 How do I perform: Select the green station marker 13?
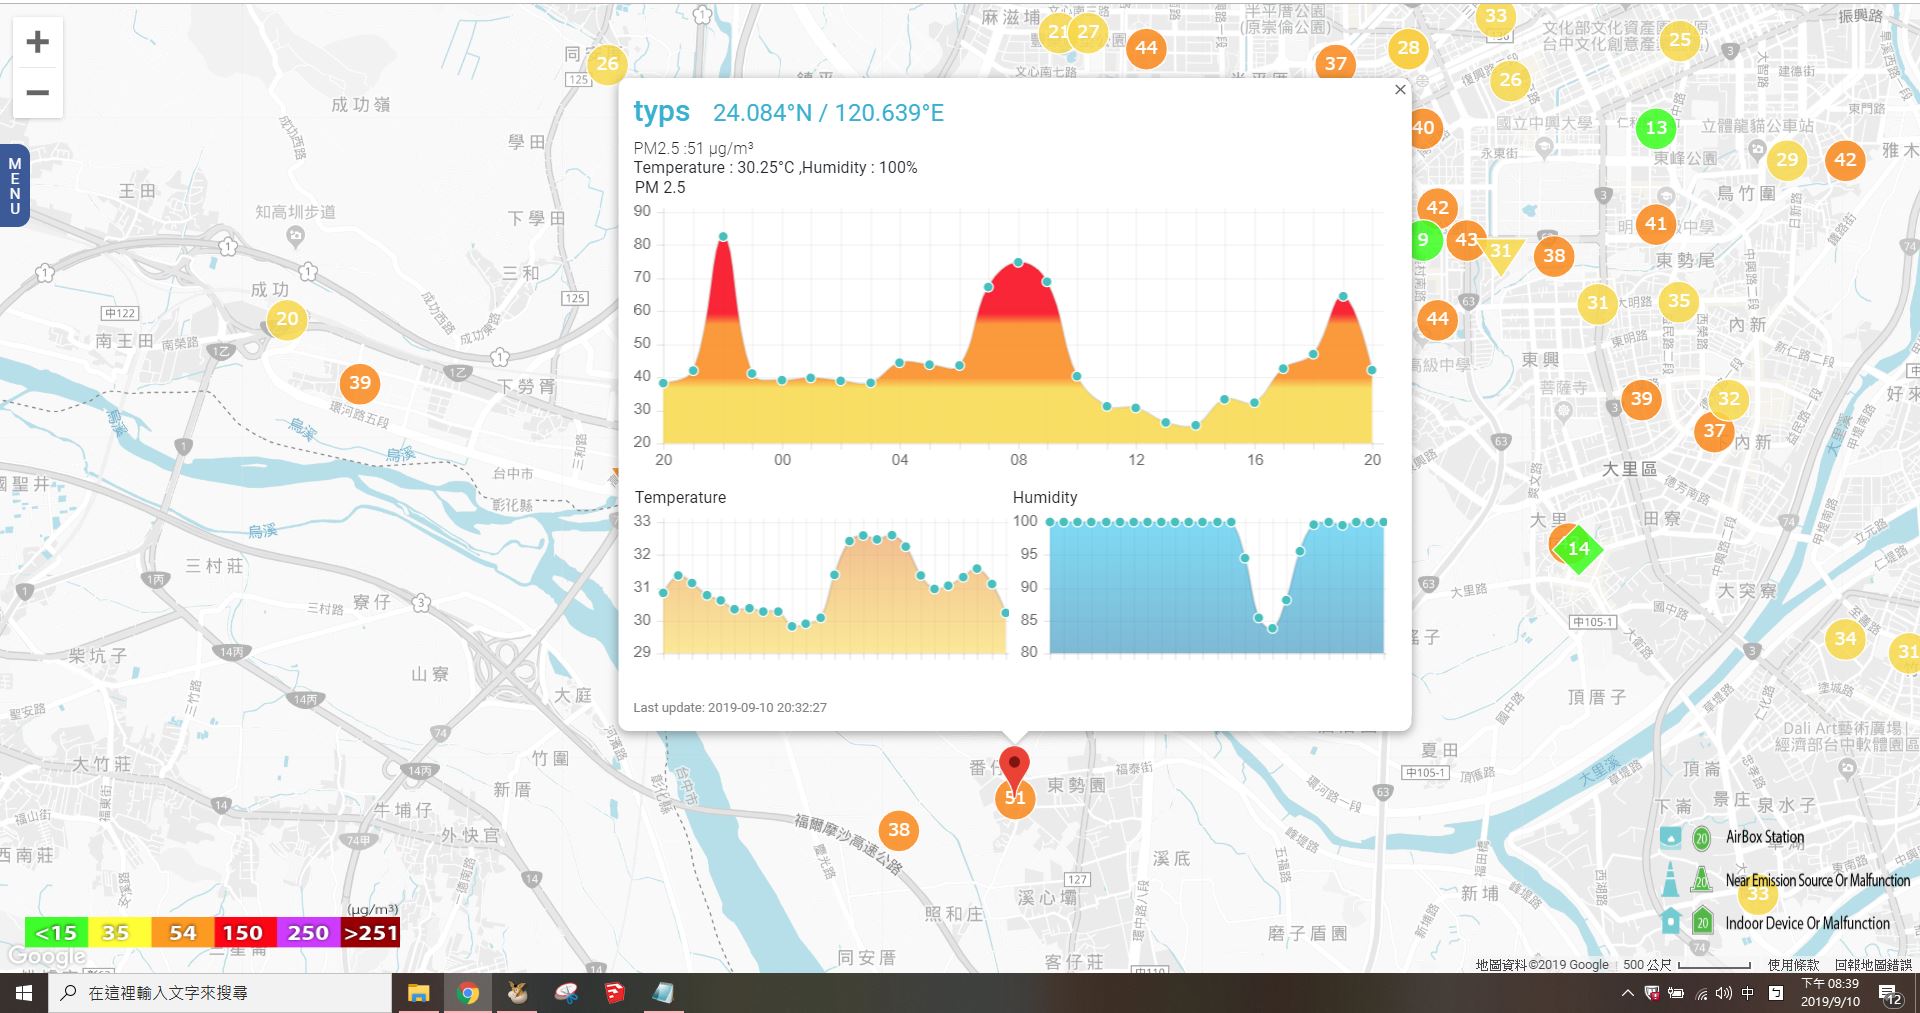coord(1656,128)
